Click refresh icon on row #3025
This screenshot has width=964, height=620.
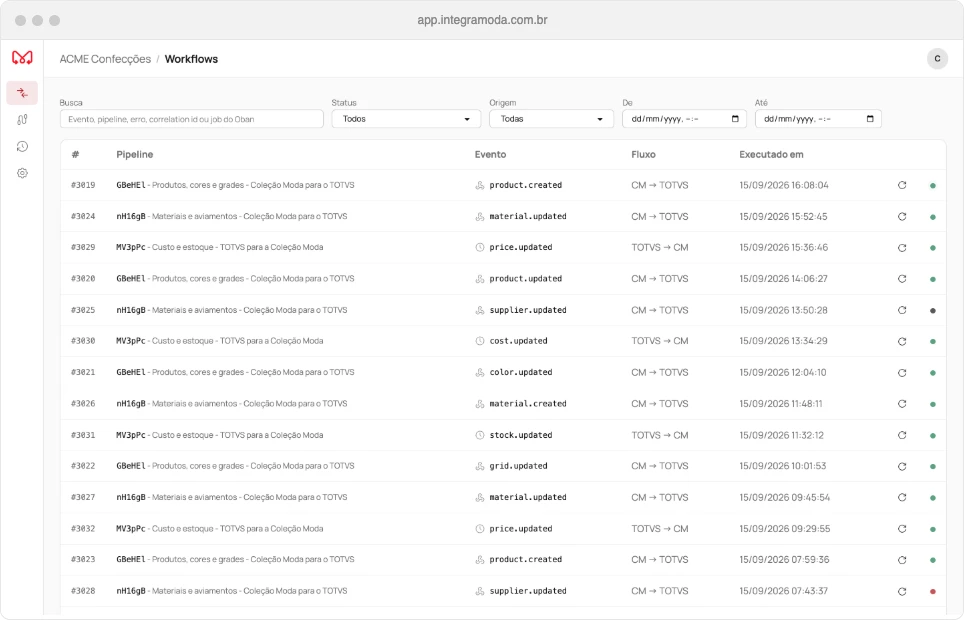[x=902, y=310]
